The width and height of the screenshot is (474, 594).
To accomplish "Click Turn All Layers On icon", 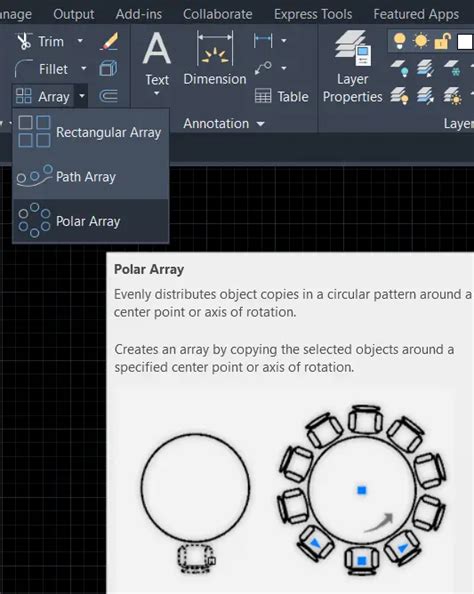I will point(399,96).
